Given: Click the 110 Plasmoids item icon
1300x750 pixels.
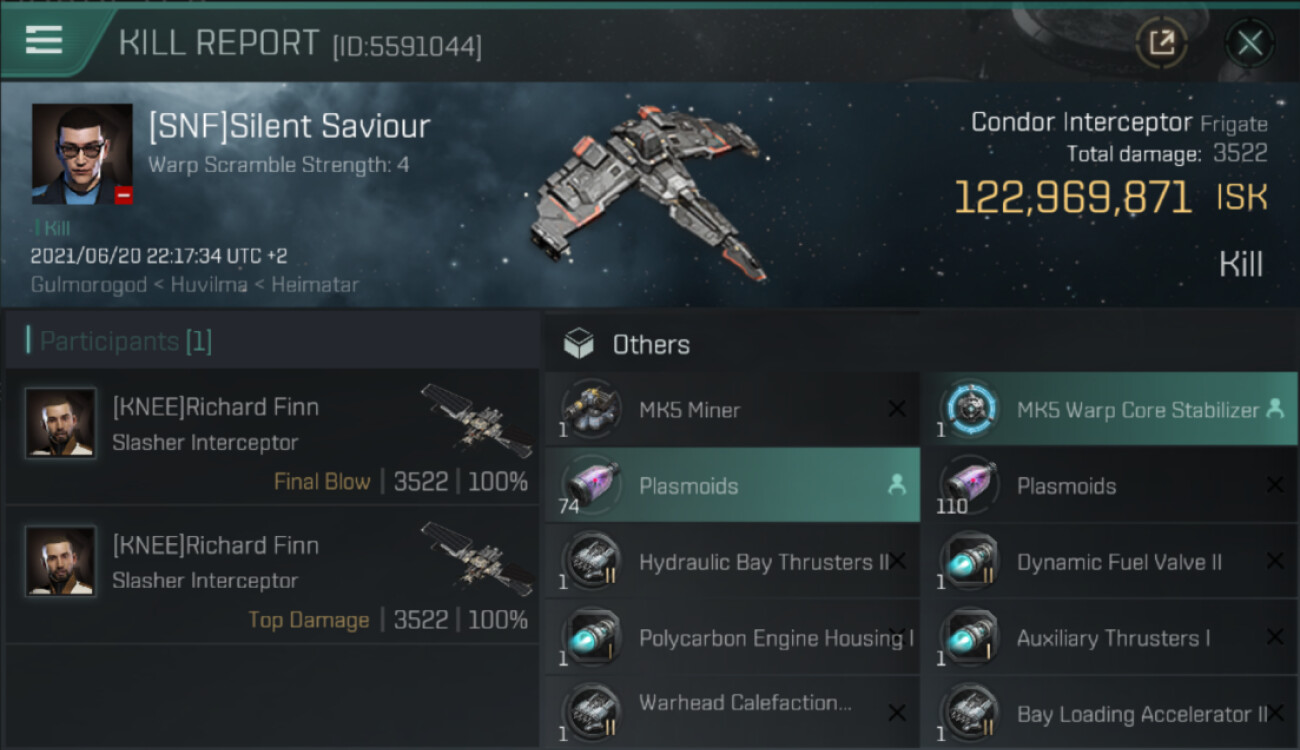Looking at the screenshot, I should tap(969, 486).
